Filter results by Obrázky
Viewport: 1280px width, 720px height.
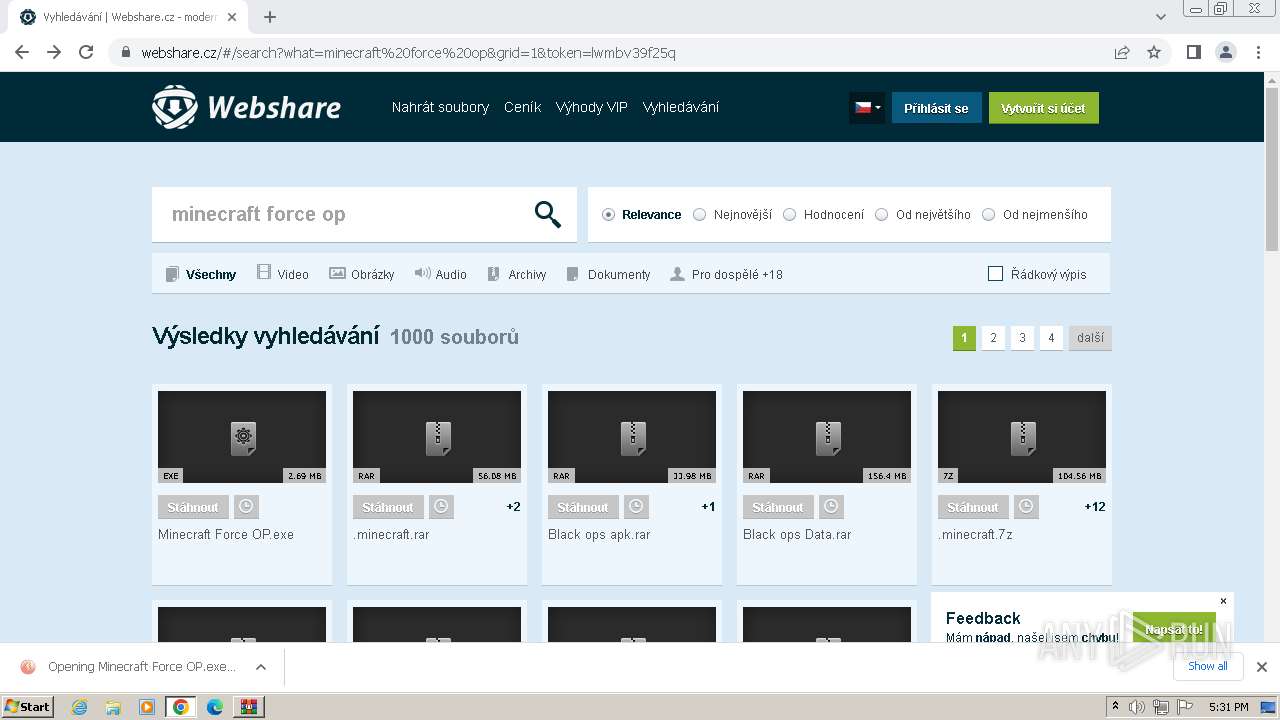click(362, 274)
